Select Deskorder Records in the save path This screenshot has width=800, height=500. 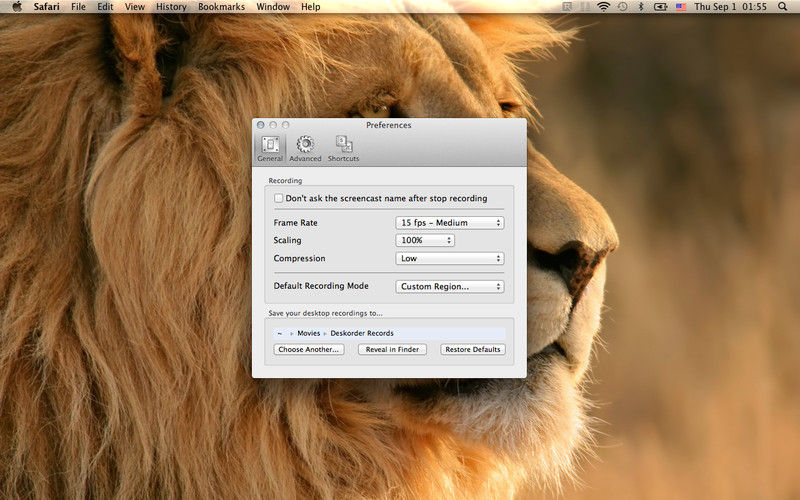tap(362, 333)
